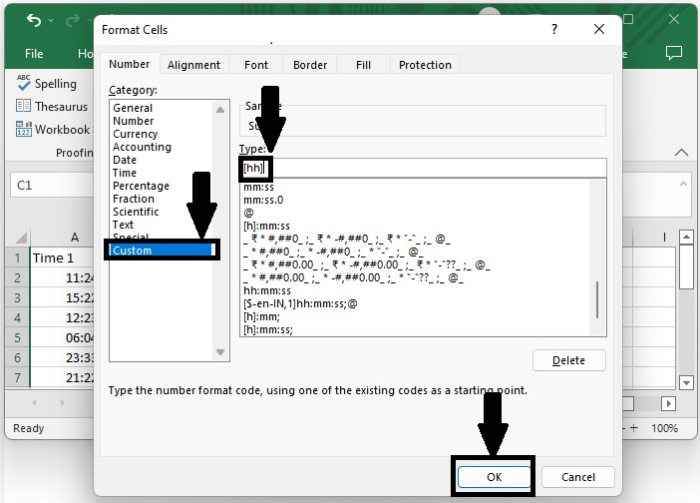Image resolution: width=700 pixels, height=503 pixels.
Task: Select the Number category
Action: (x=133, y=121)
